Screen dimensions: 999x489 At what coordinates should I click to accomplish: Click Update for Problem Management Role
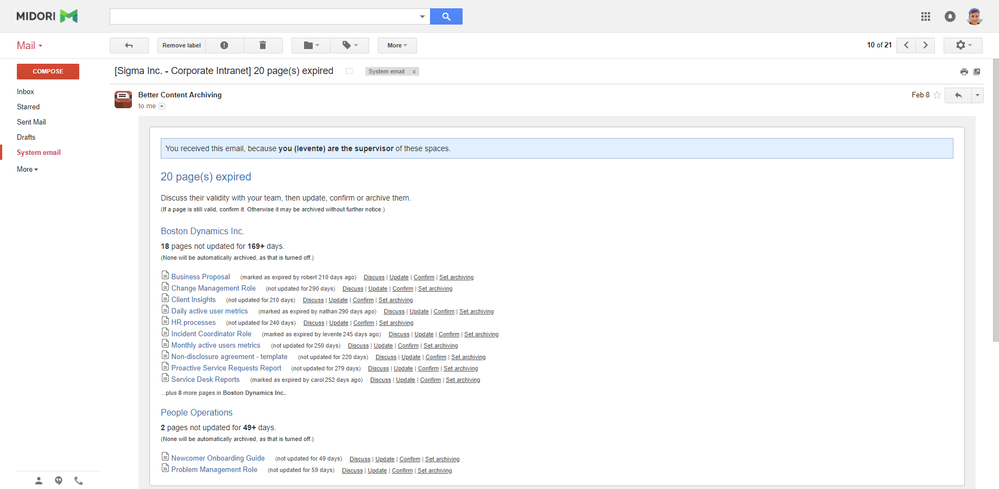tap(377, 471)
